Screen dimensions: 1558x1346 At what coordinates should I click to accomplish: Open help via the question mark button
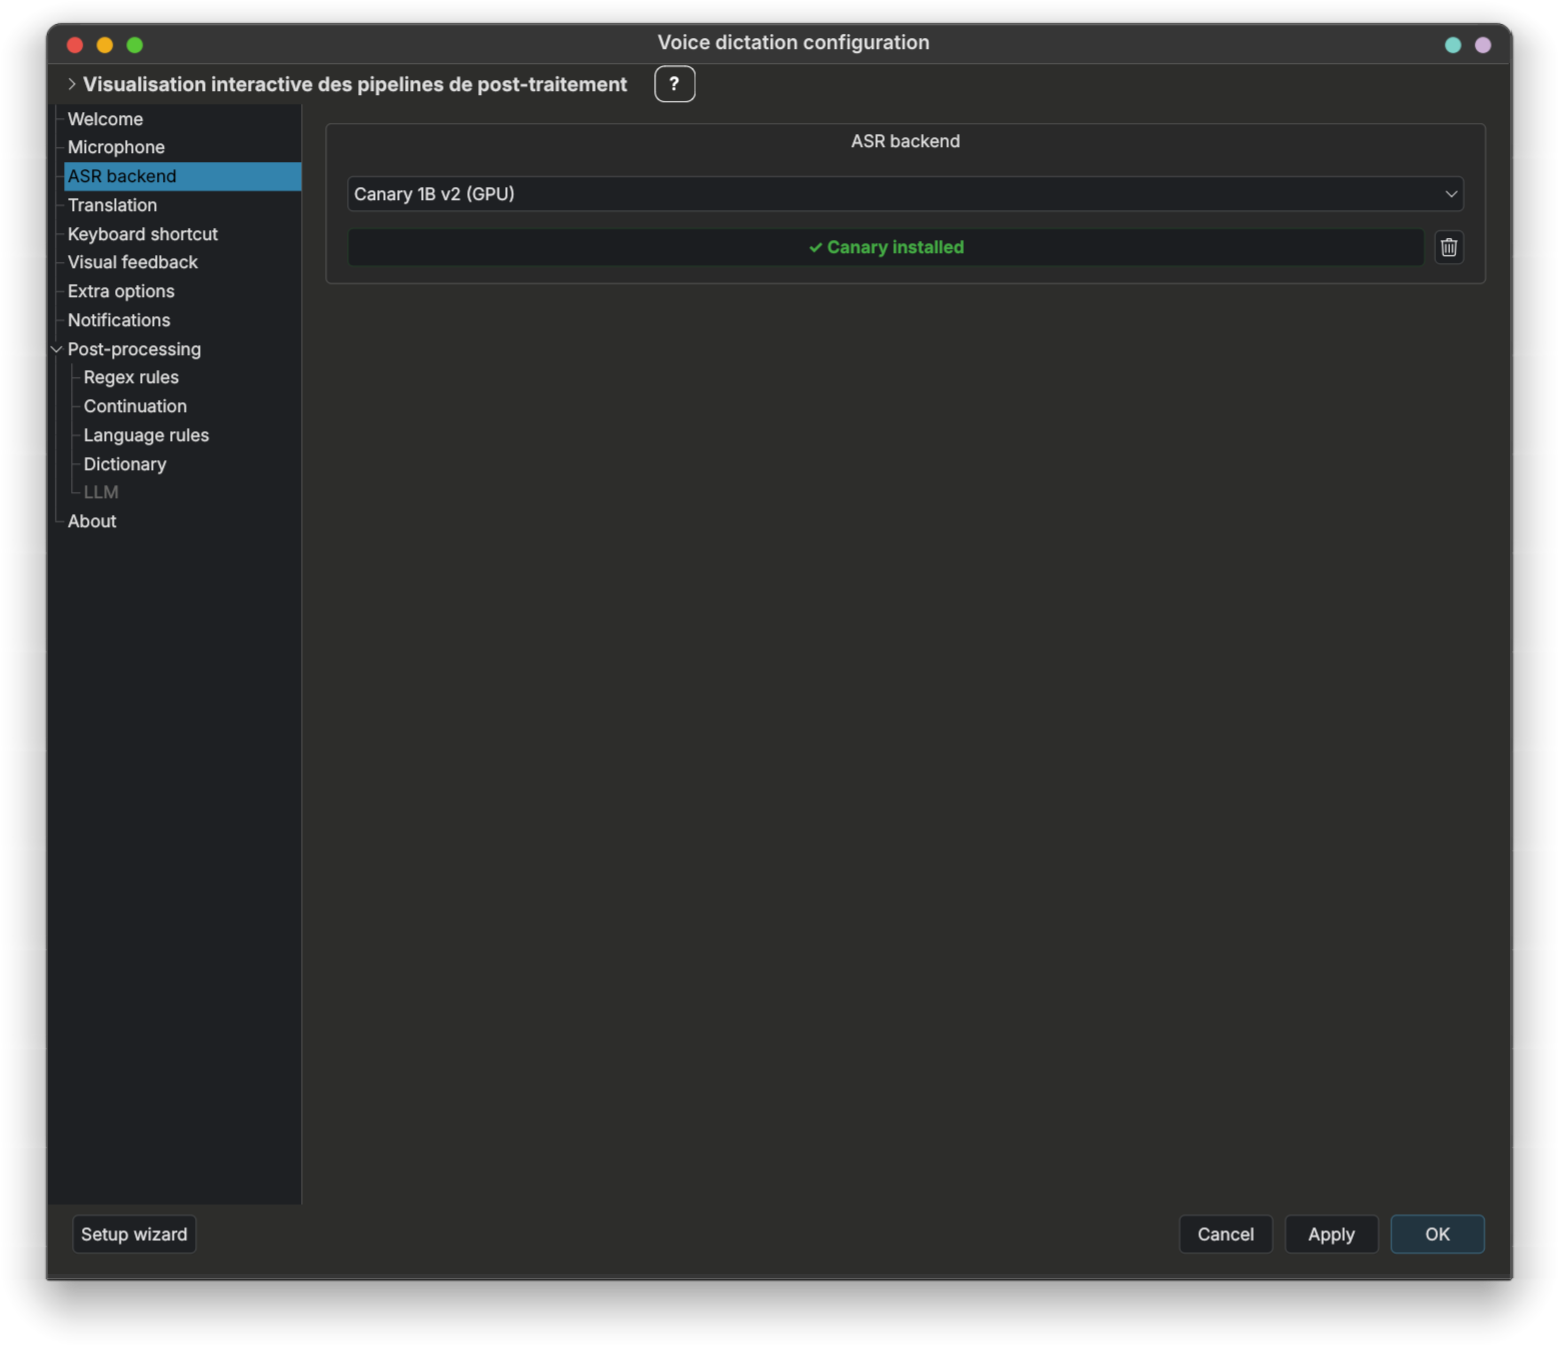click(674, 84)
